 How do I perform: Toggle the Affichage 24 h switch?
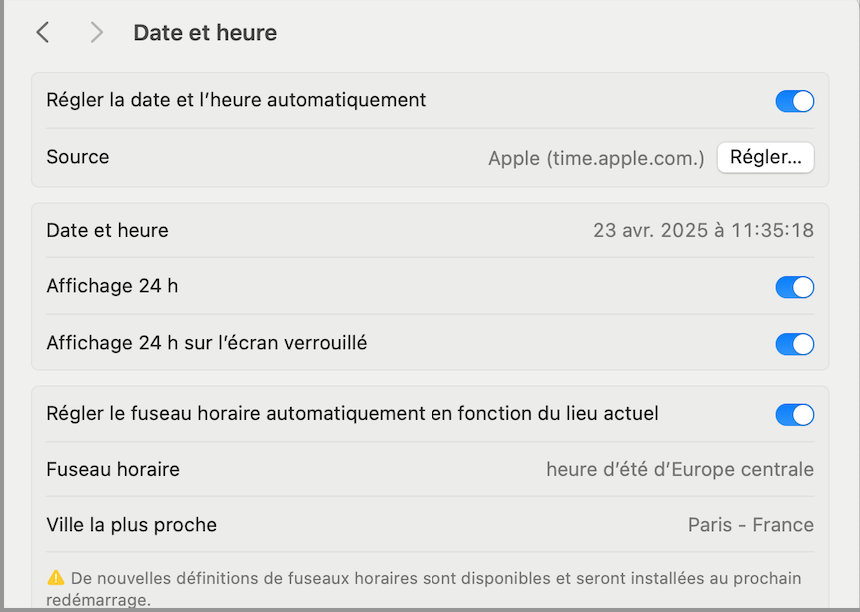(794, 288)
